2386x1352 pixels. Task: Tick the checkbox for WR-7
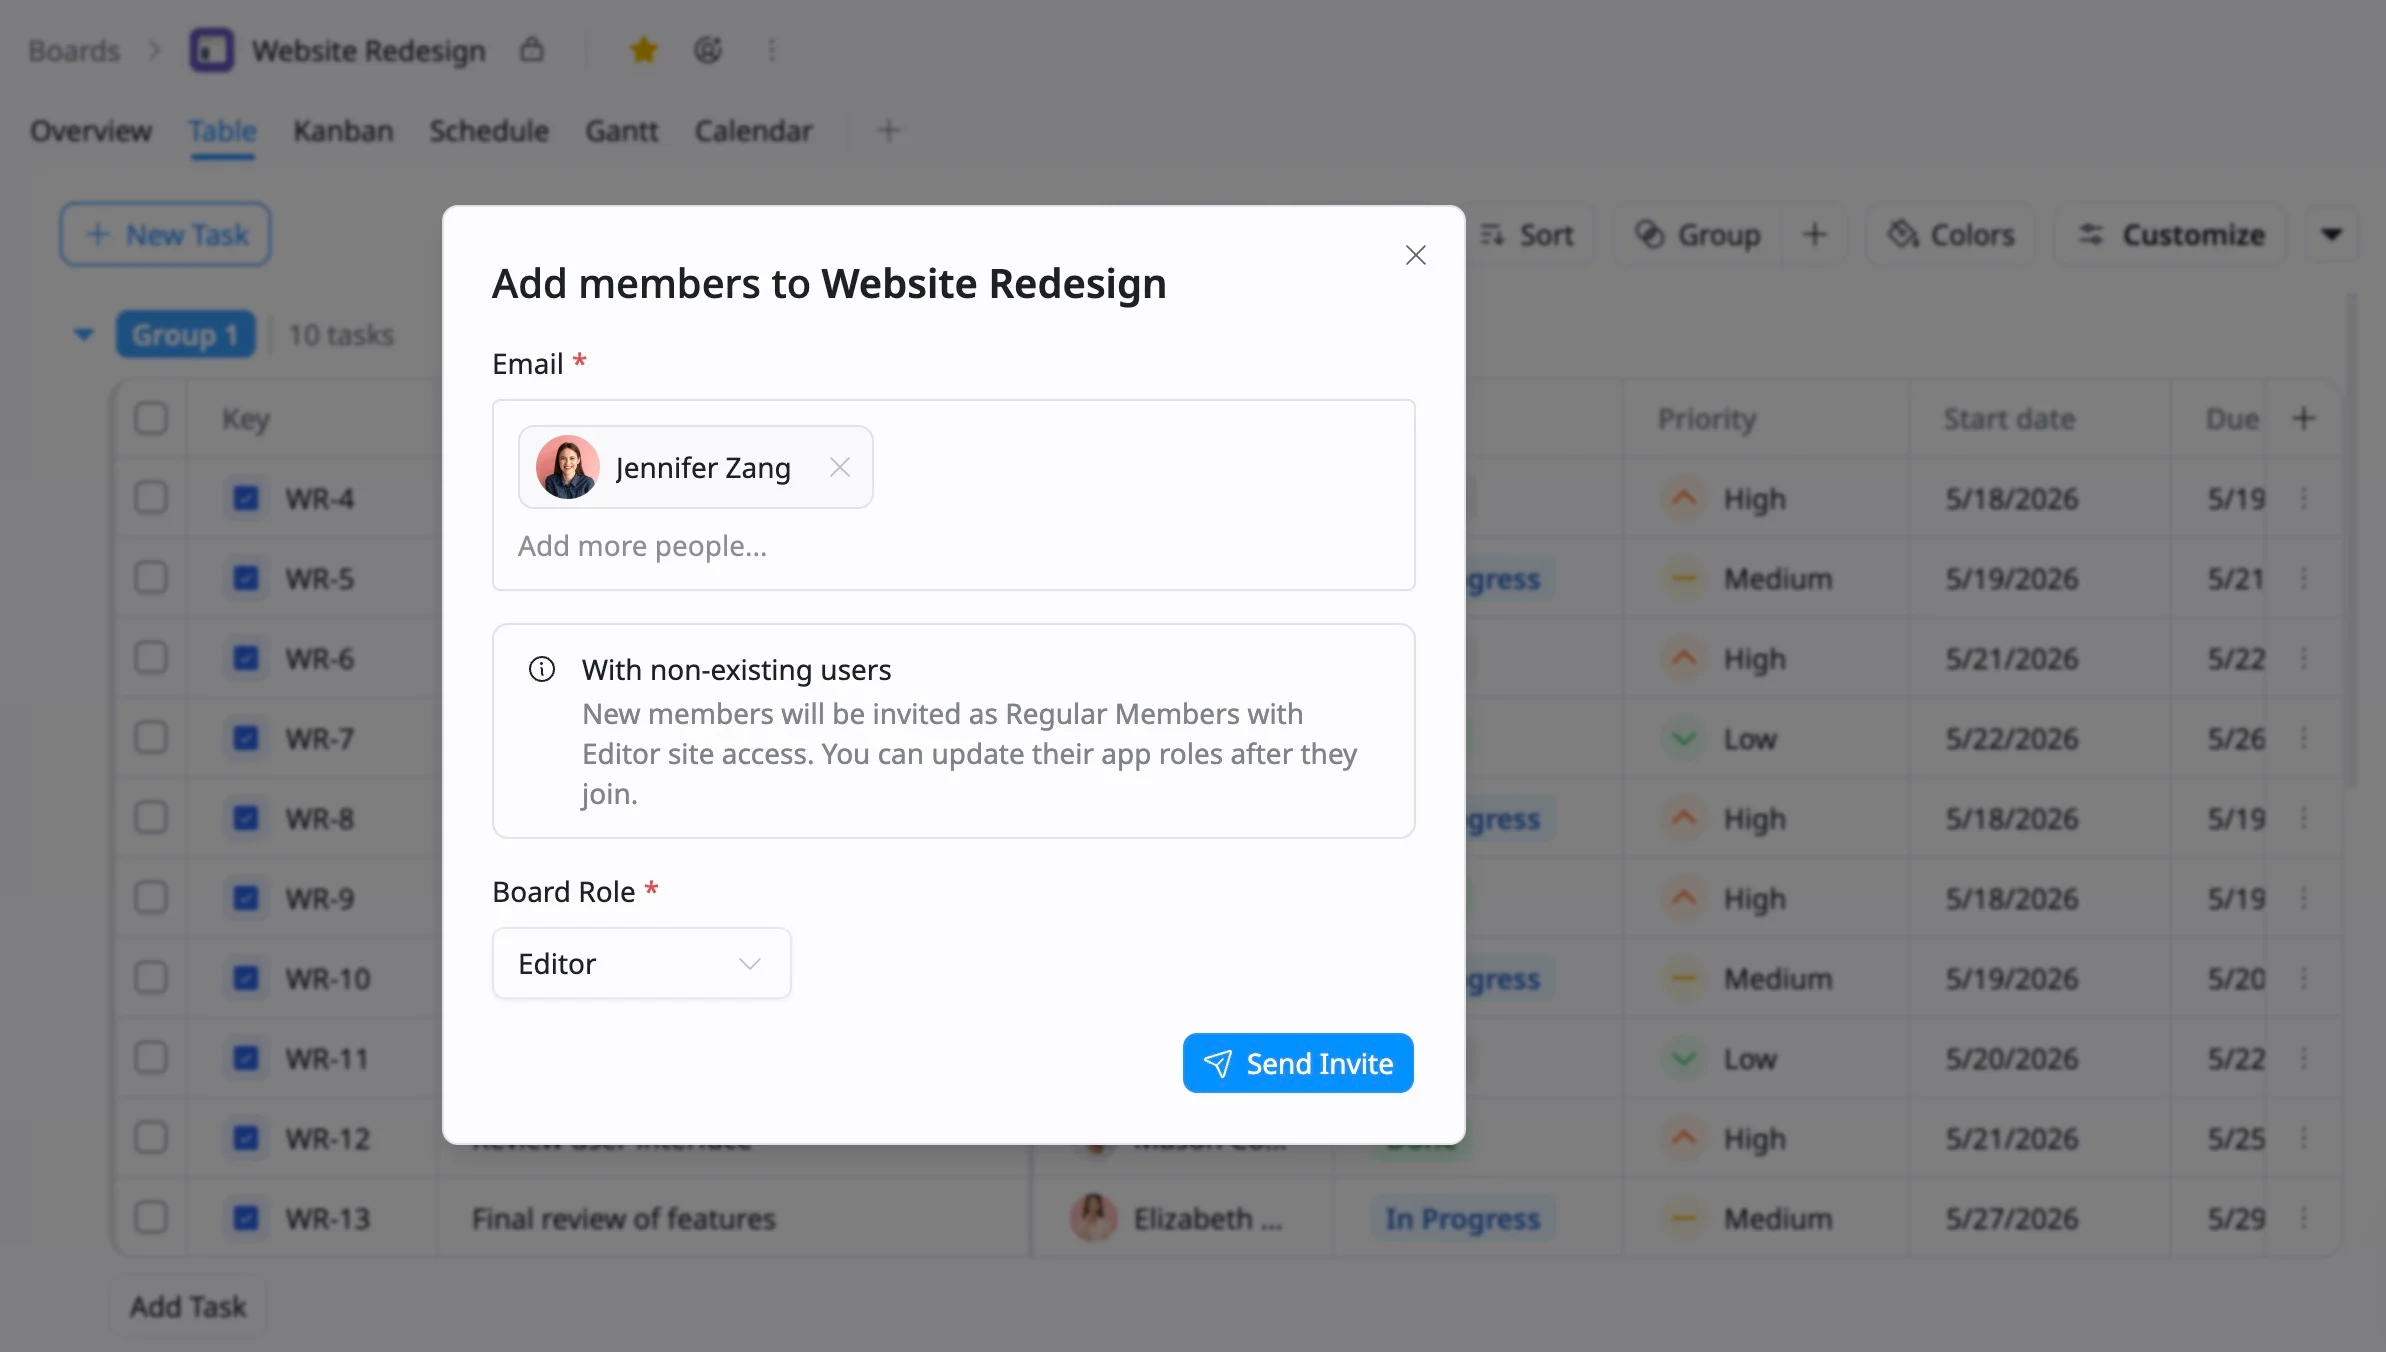click(151, 739)
